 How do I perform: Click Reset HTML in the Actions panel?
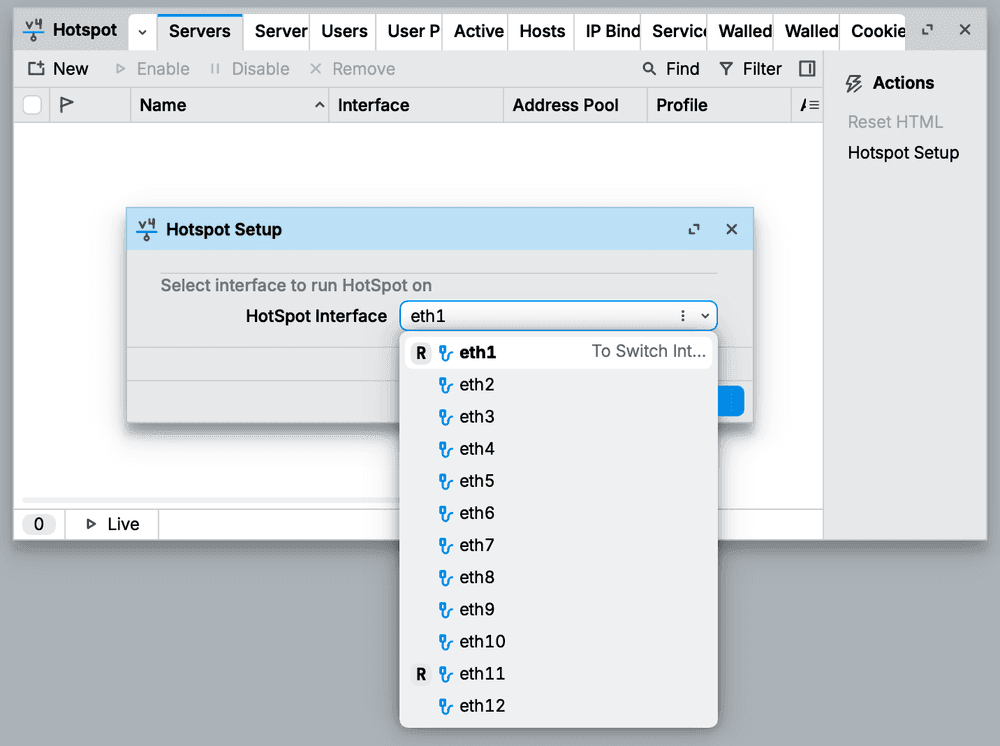895,122
